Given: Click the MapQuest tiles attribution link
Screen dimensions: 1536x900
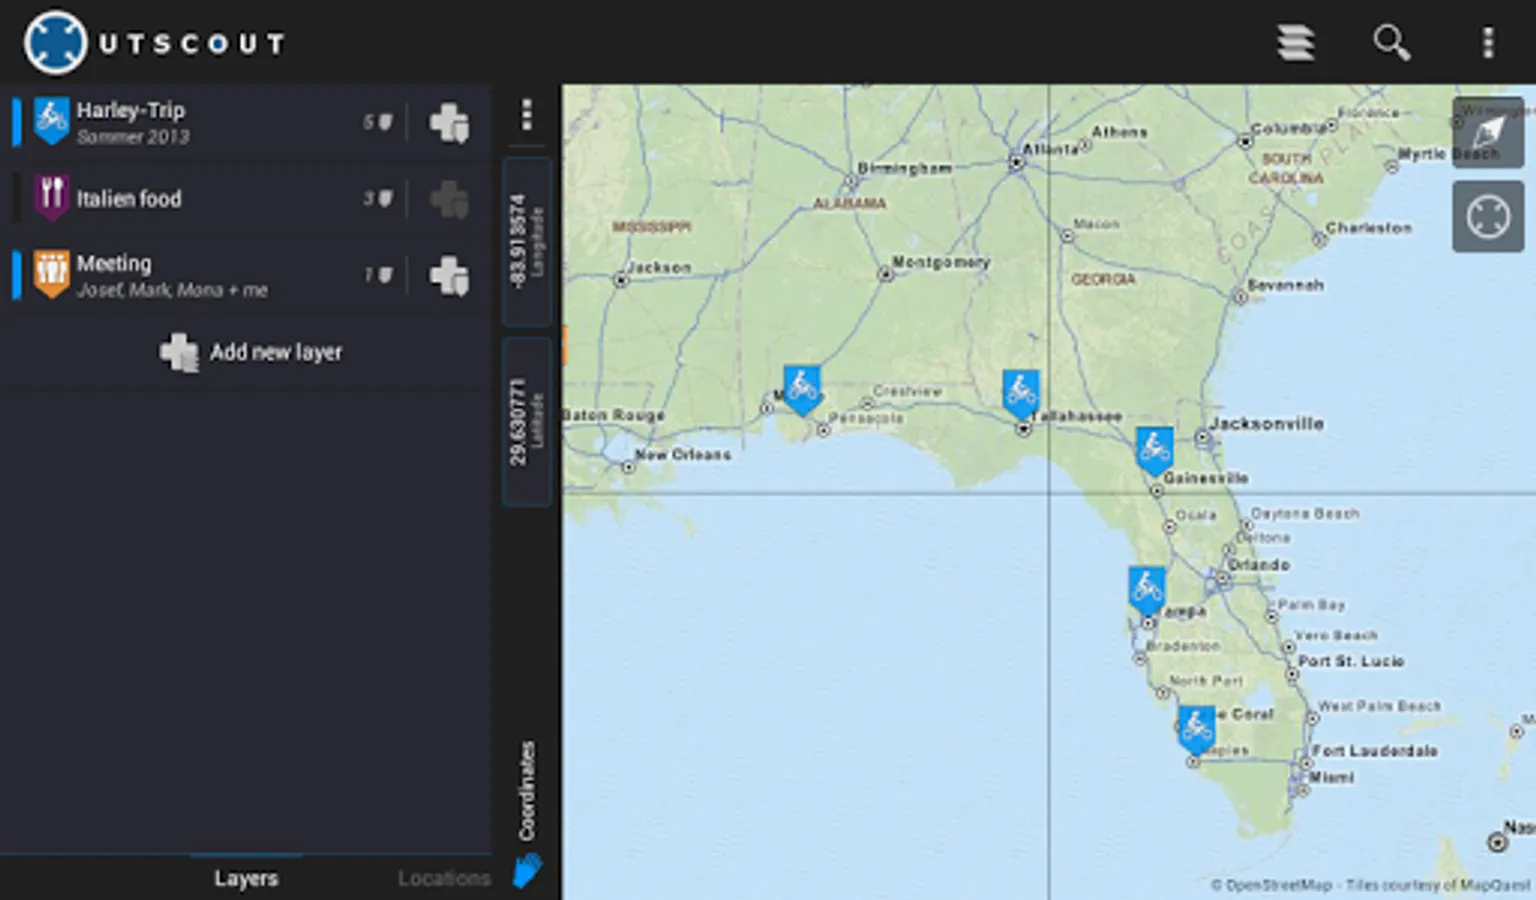Looking at the screenshot, I should [1438, 885].
